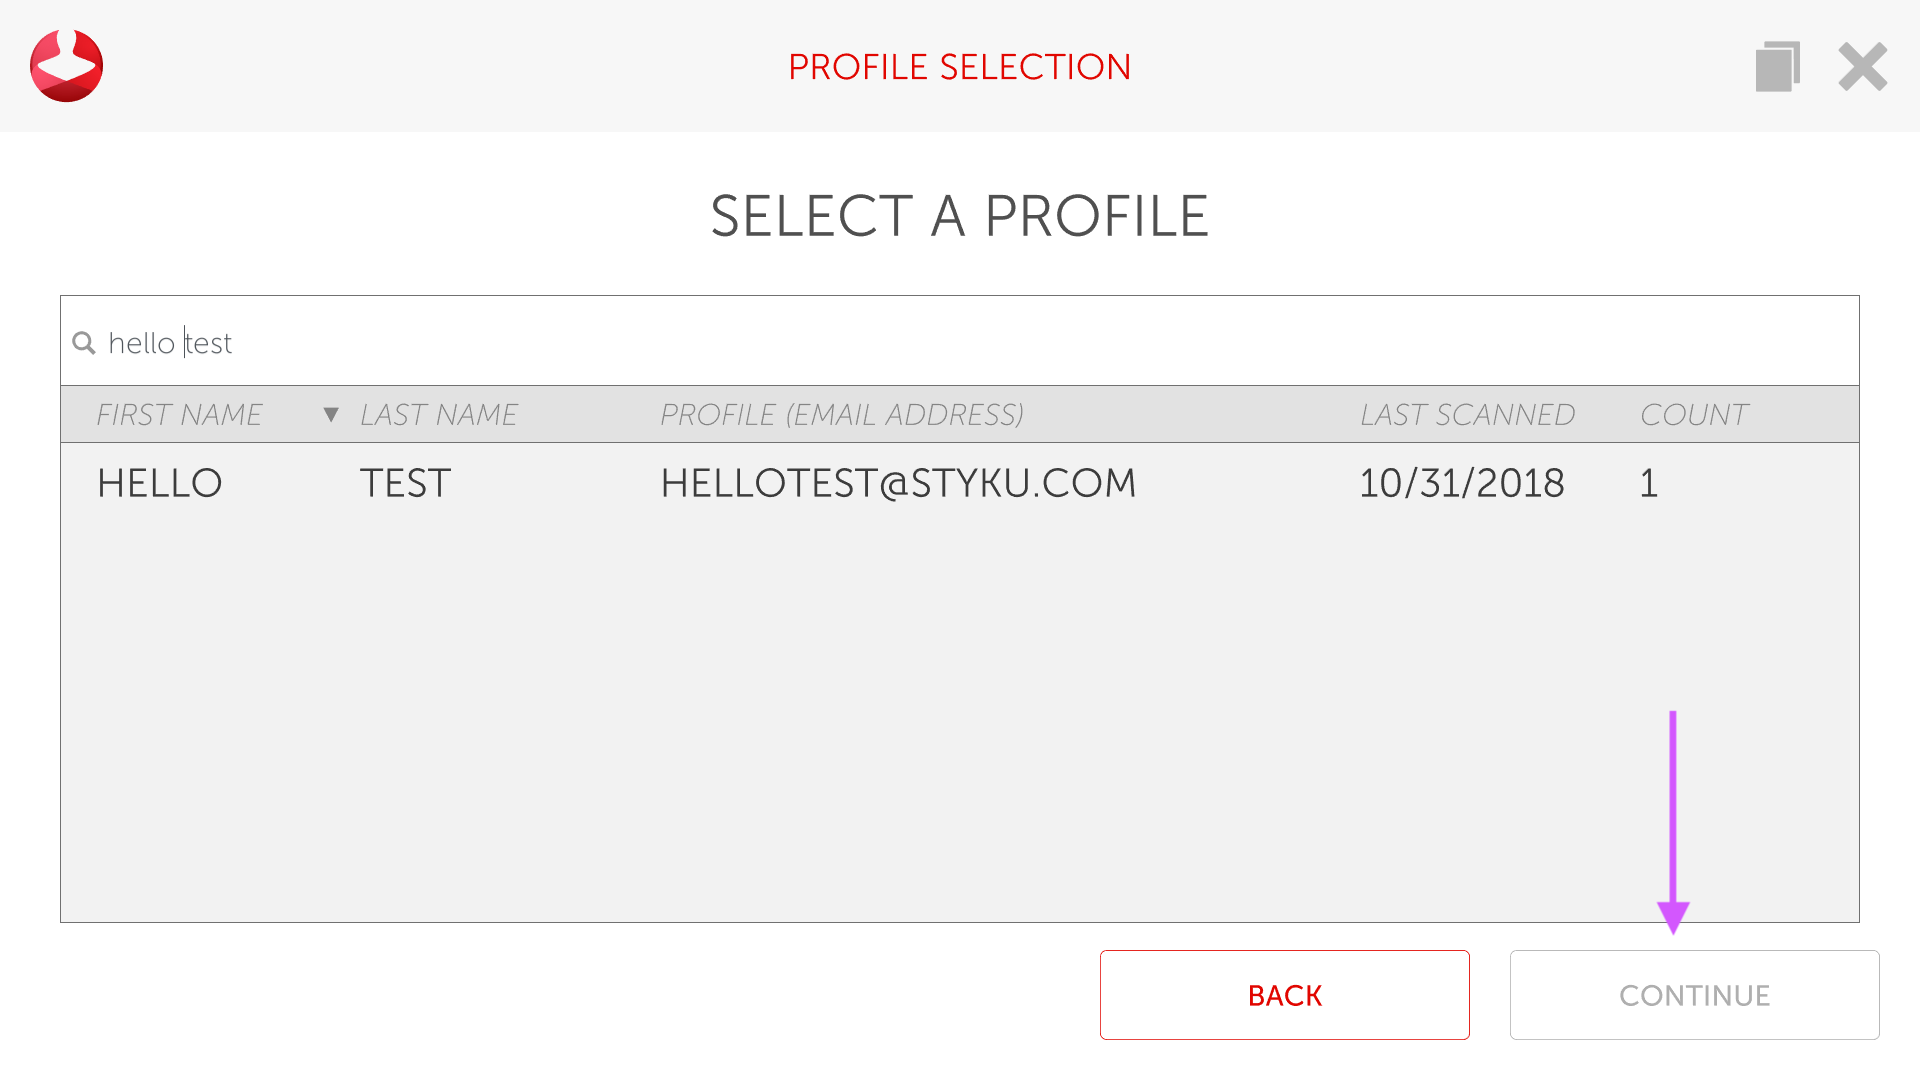
Task: Click the Styku red logo icon
Action: [66, 66]
